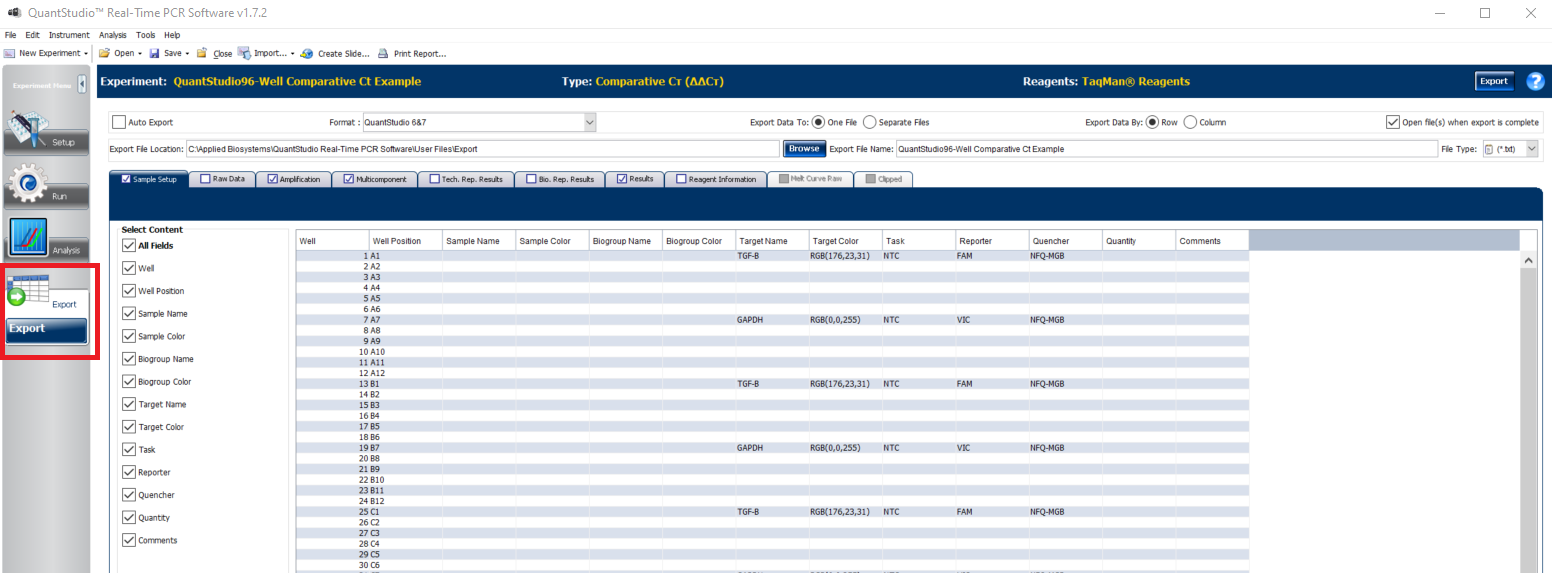Uncheck the Well Position field checkbox

128,291
